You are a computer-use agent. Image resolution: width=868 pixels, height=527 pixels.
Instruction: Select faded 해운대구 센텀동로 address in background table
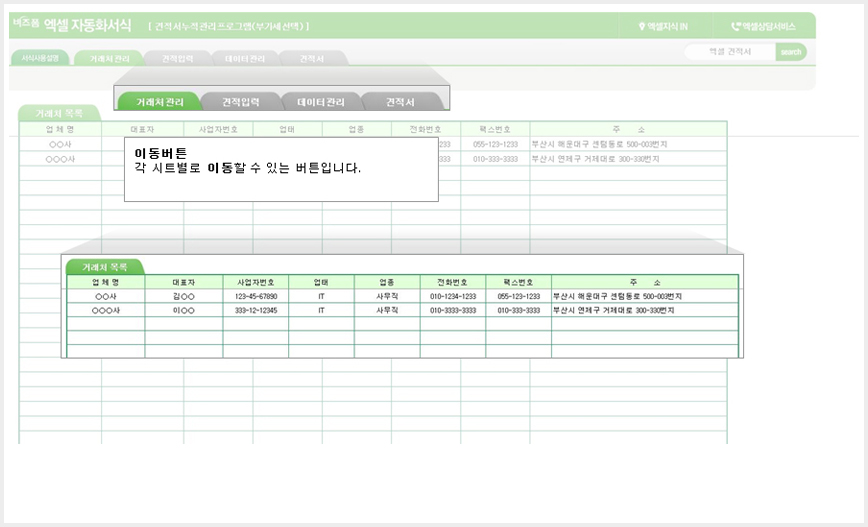click(x=628, y=144)
